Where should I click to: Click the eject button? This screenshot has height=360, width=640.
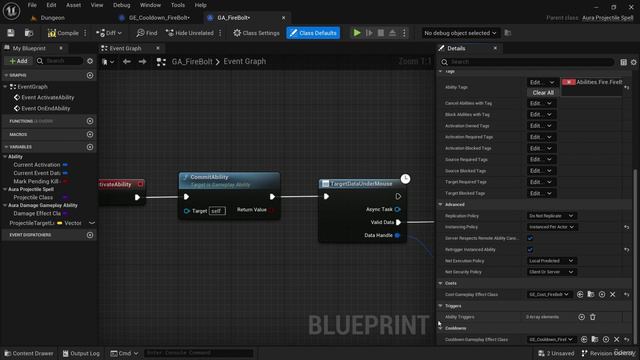point(392,33)
